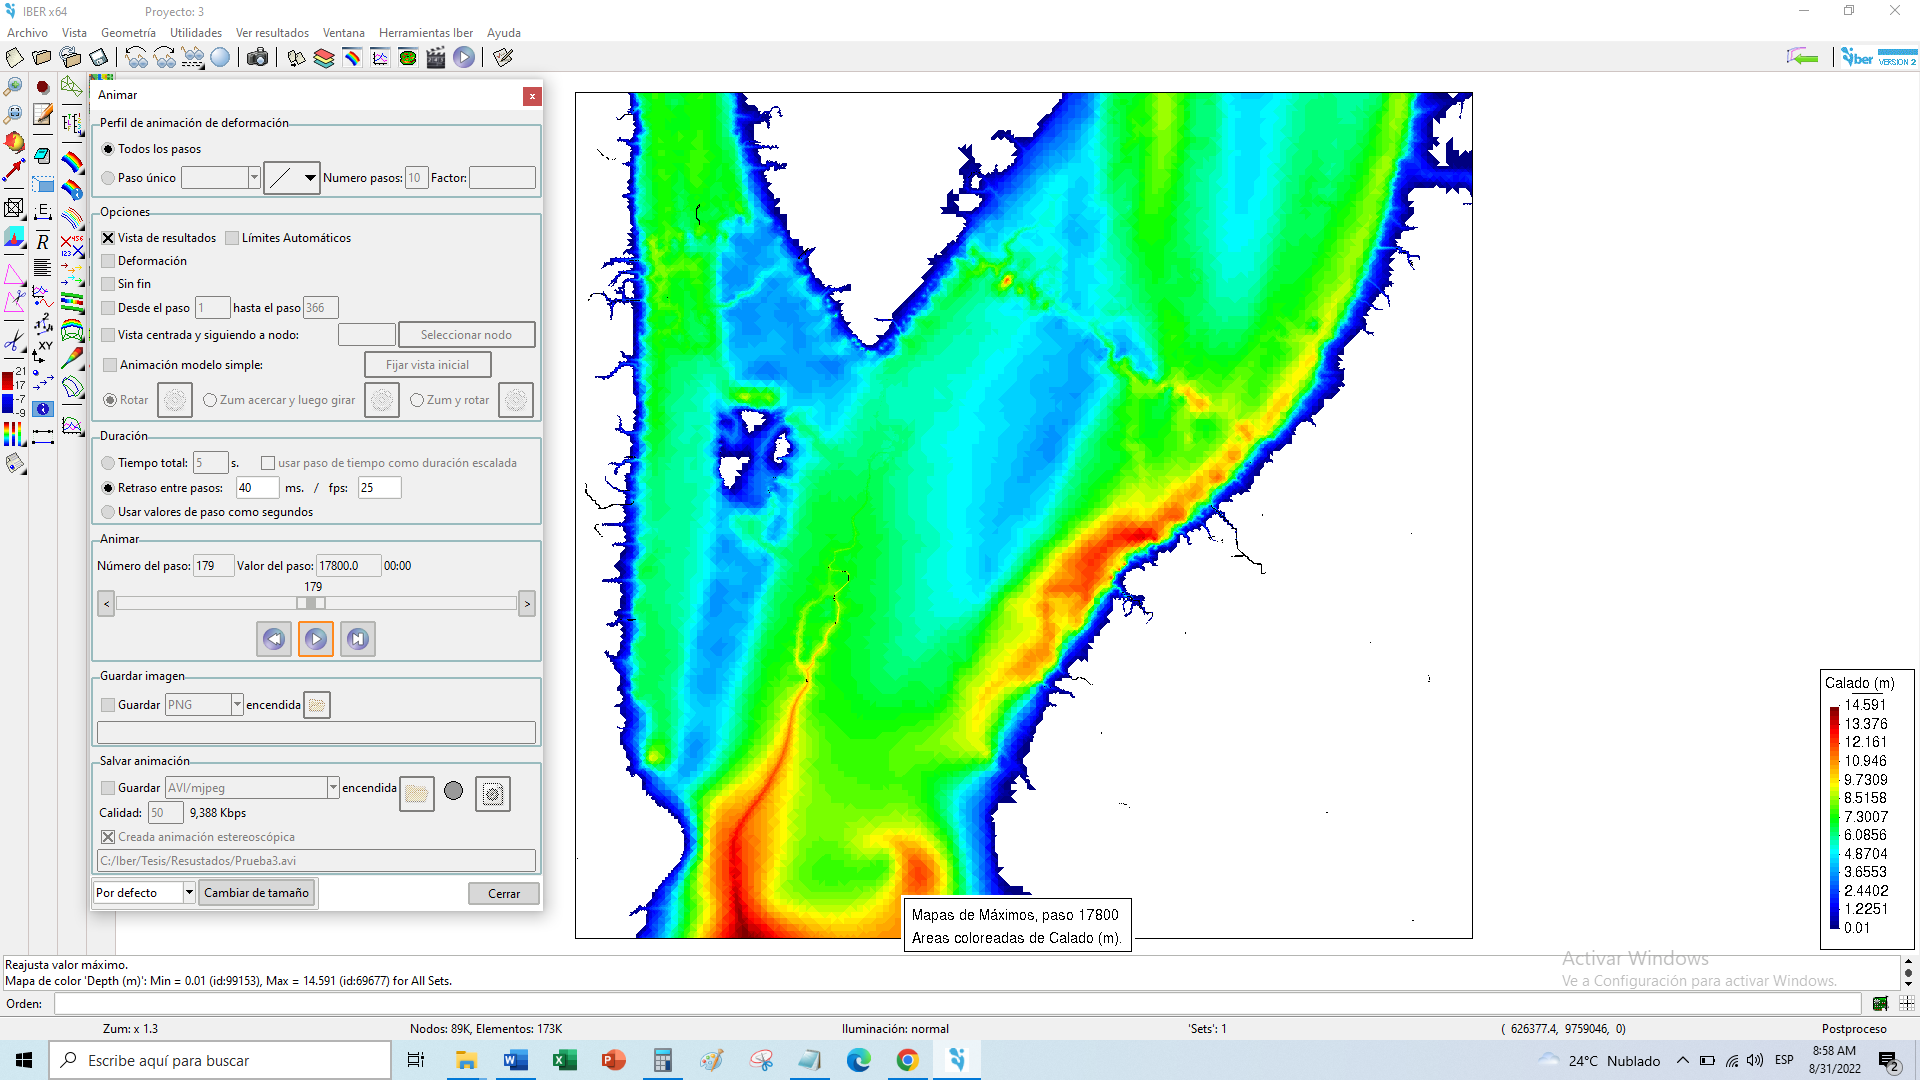1920x1080 pixels.
Task: Click the green toggle pre/post process icon
Action: (x=1802, y=58)
